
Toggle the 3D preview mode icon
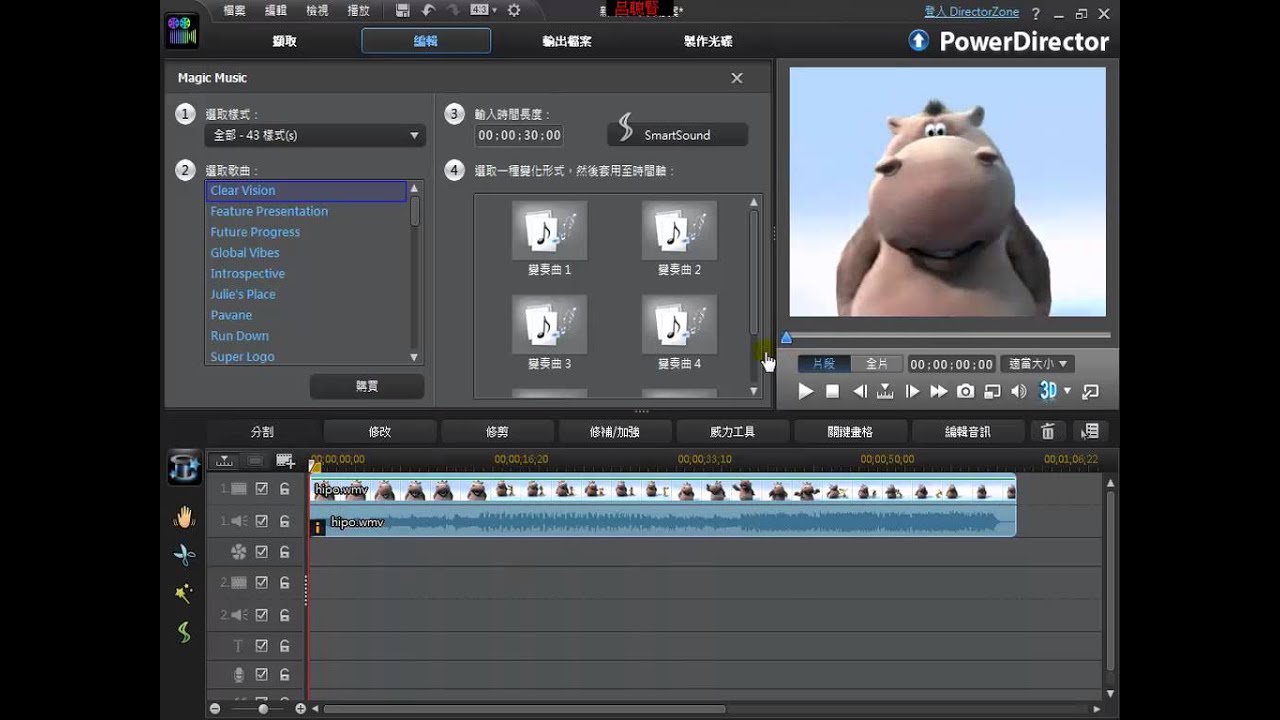tap(1047, 392)
